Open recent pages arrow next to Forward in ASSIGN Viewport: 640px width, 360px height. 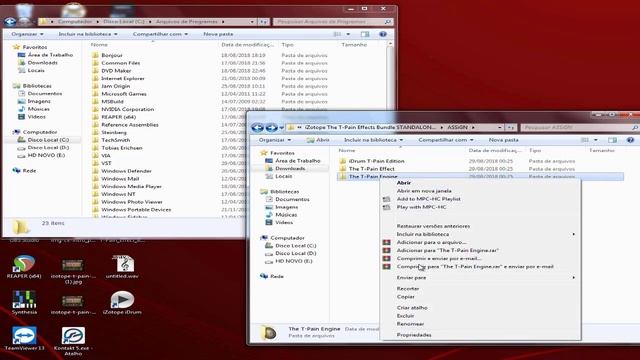pos(282,128)
